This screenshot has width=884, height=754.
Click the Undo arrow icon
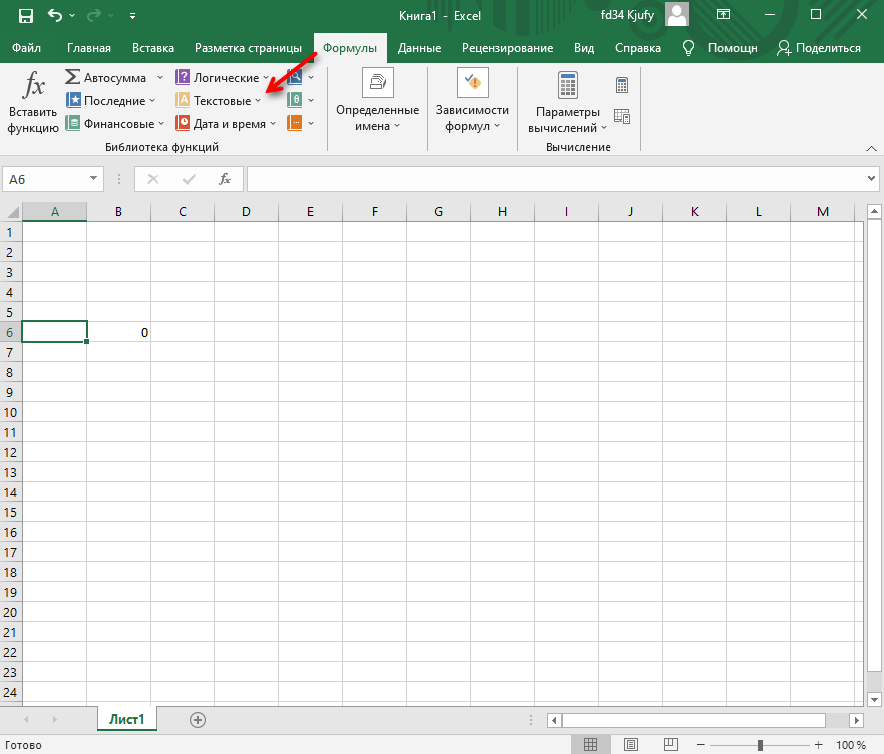pyautogui.click(x=55, y=15)
